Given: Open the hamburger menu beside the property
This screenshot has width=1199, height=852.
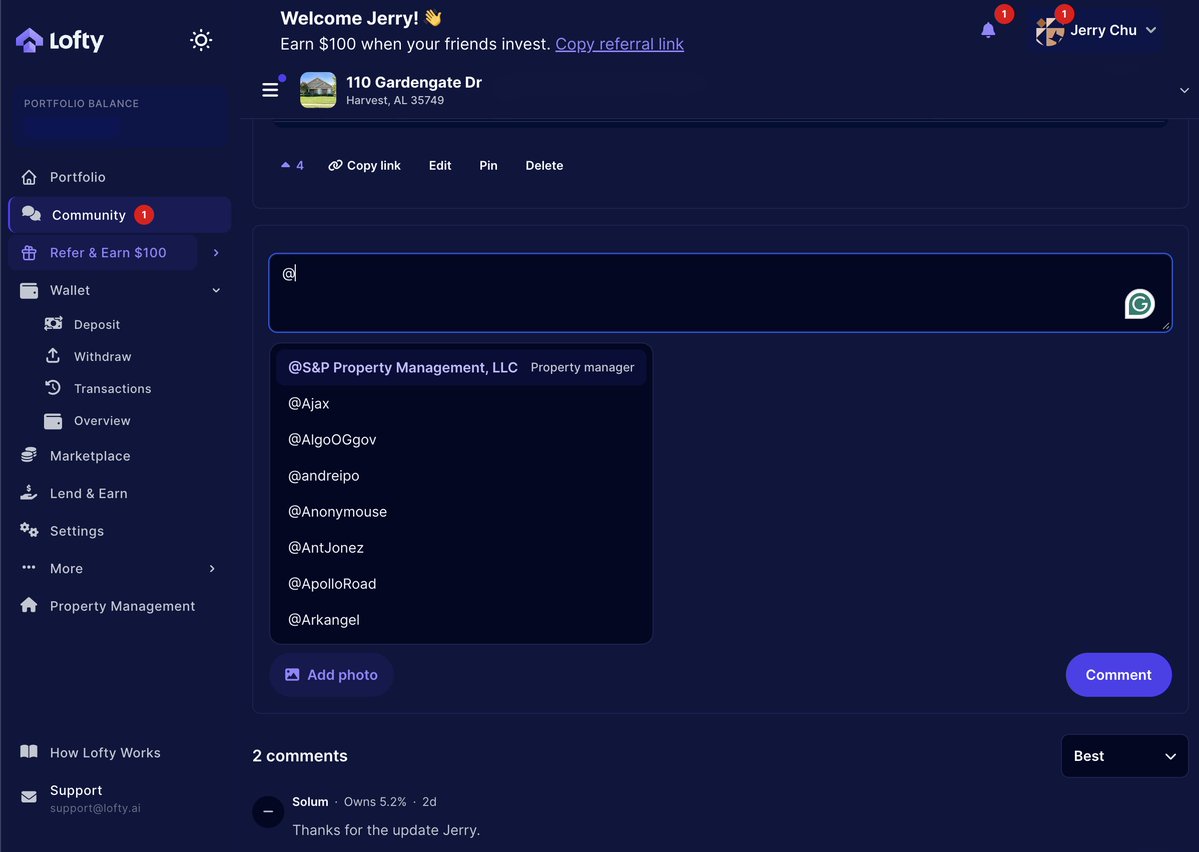Looking at the screenshot, I should [270, 89].
